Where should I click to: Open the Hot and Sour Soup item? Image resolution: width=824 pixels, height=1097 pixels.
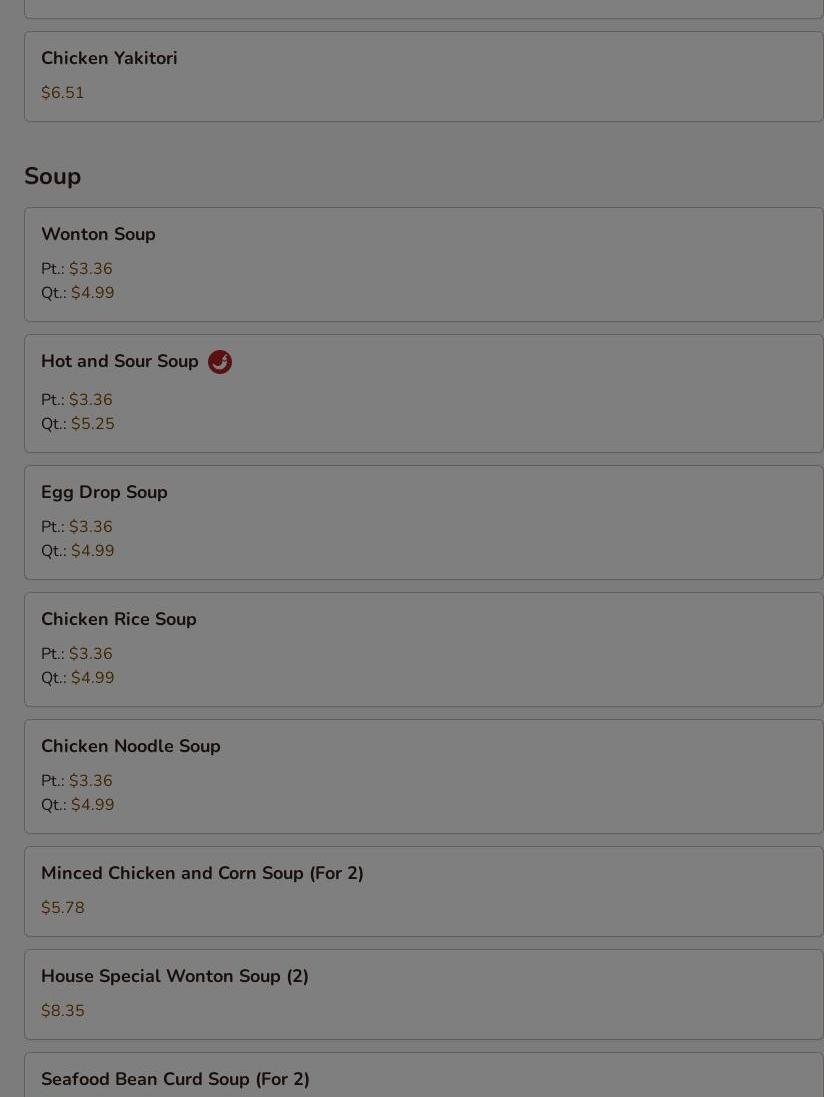(424, 393)
